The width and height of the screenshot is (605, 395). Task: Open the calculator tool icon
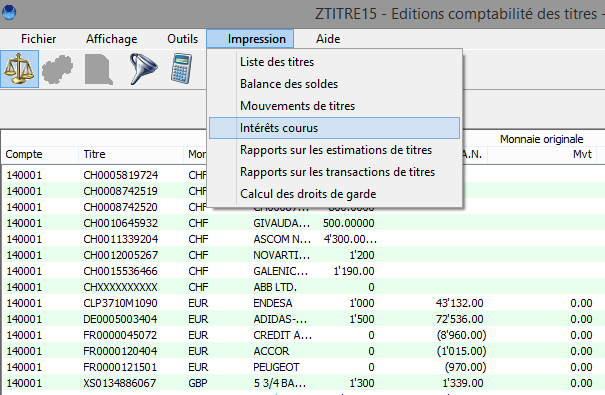(181, 69)
